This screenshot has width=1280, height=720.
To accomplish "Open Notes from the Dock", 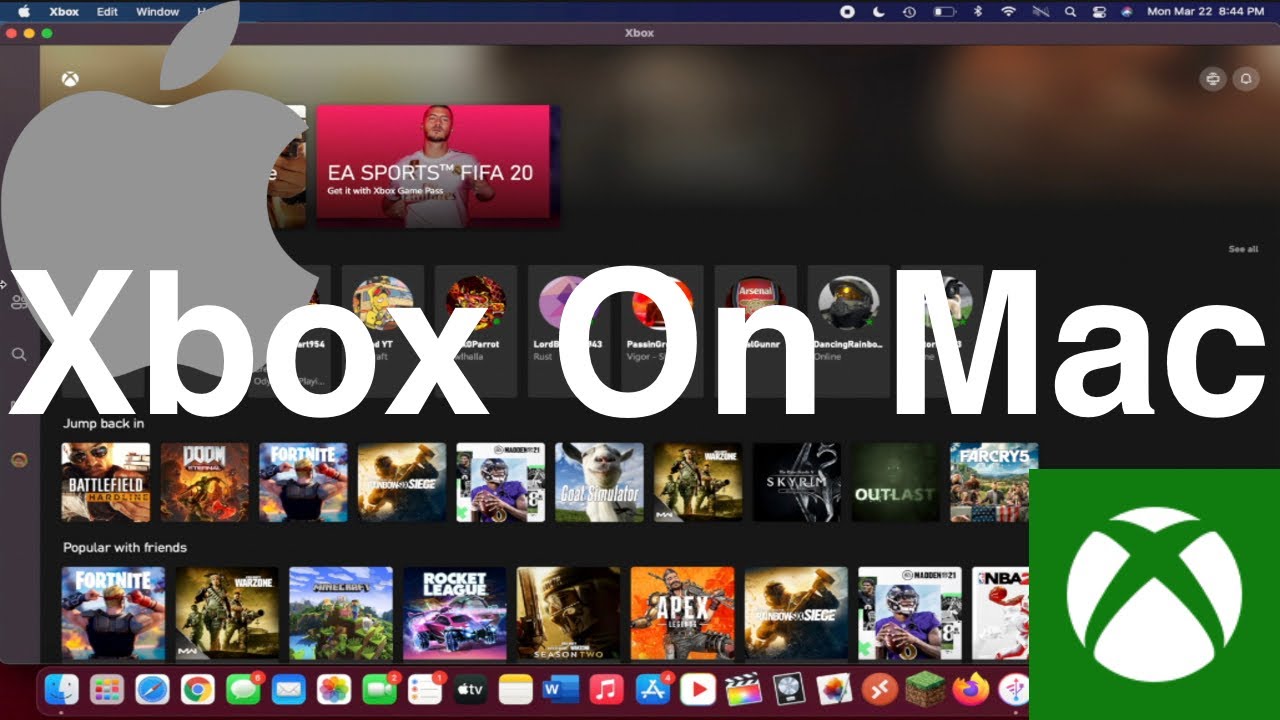I will click(x=515, y=689).
